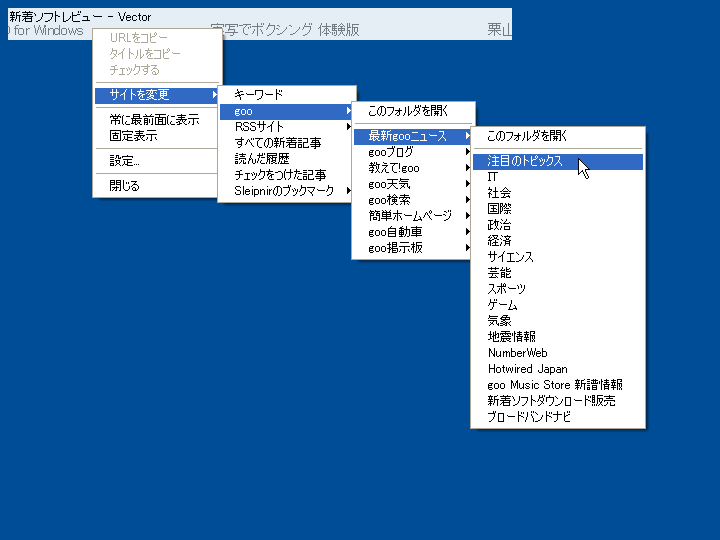Viewport: 720px width, 540px height.
Task: Select 政治 news category
Action: 558,225
